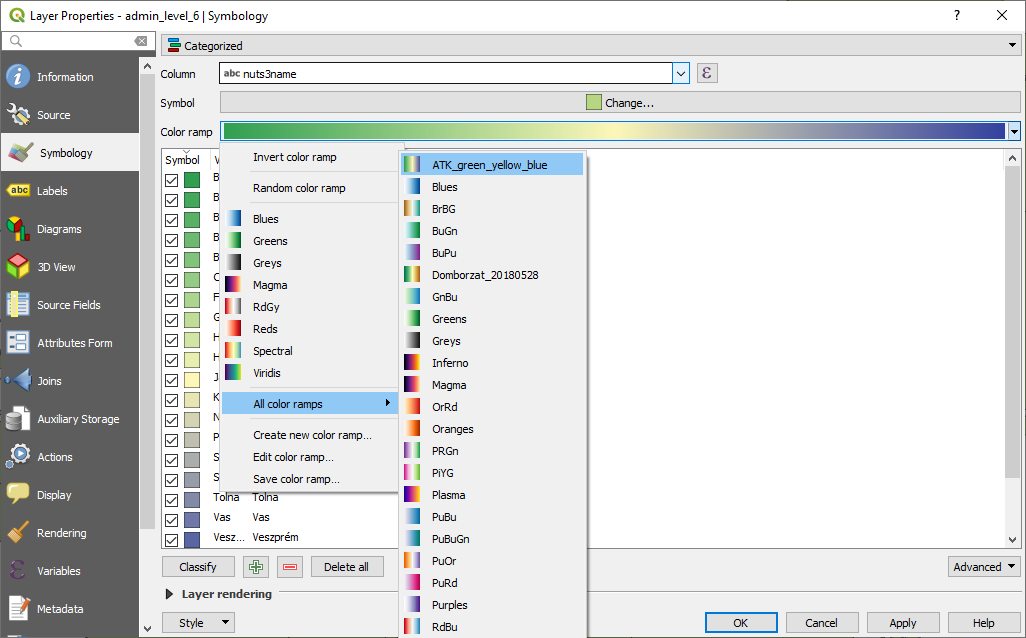1026x638 pixels.
Task: Open the Color ramp dropdown arrow
Action: [1014, 132]
